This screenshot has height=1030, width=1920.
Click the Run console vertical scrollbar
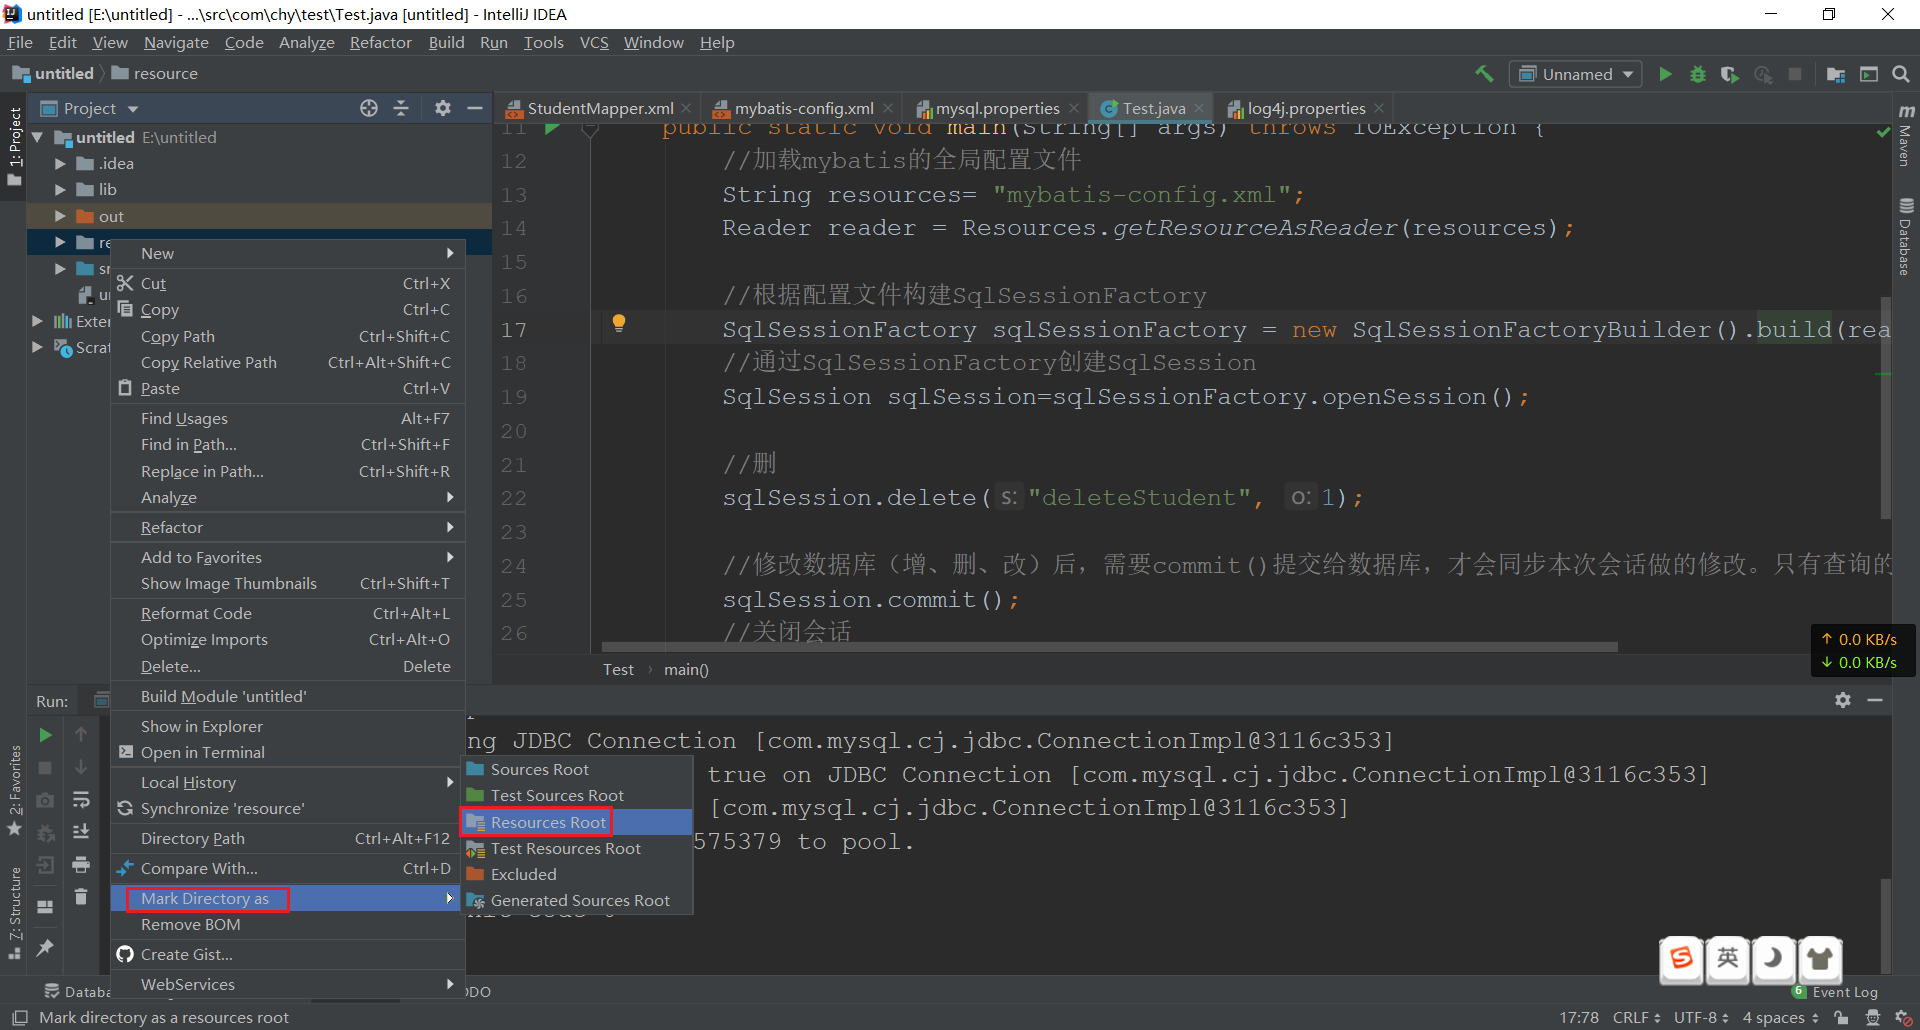1885,925
